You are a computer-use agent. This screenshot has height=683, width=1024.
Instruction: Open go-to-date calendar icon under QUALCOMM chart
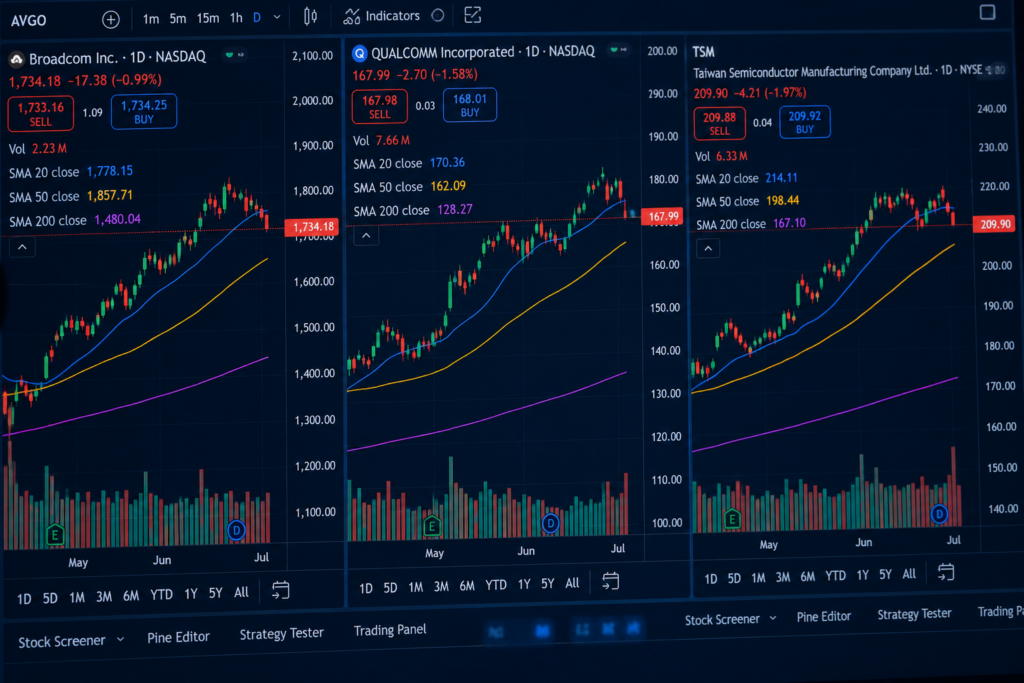(611, 580)
